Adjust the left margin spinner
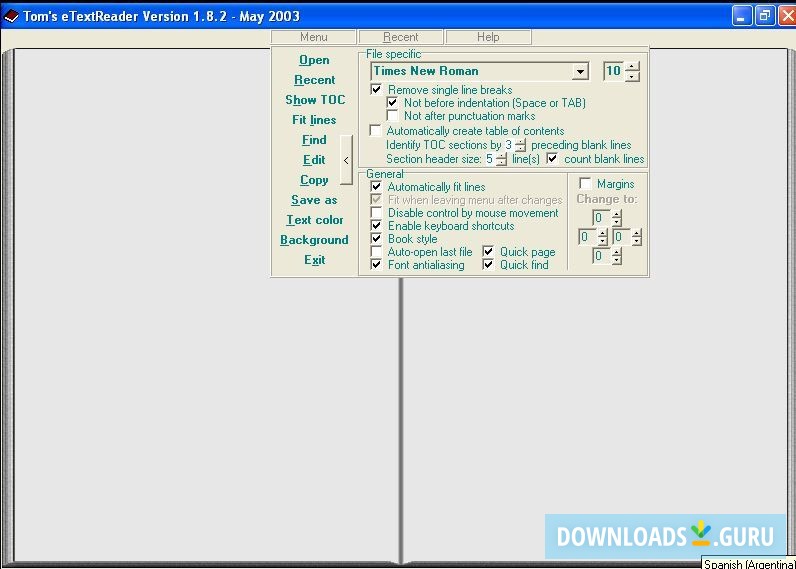 (603, 237)
